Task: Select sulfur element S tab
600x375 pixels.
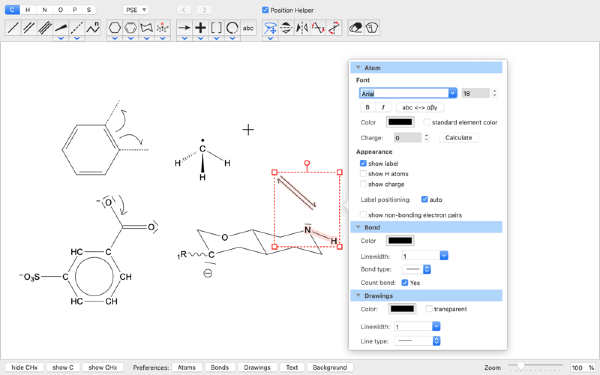Action: 89,10
